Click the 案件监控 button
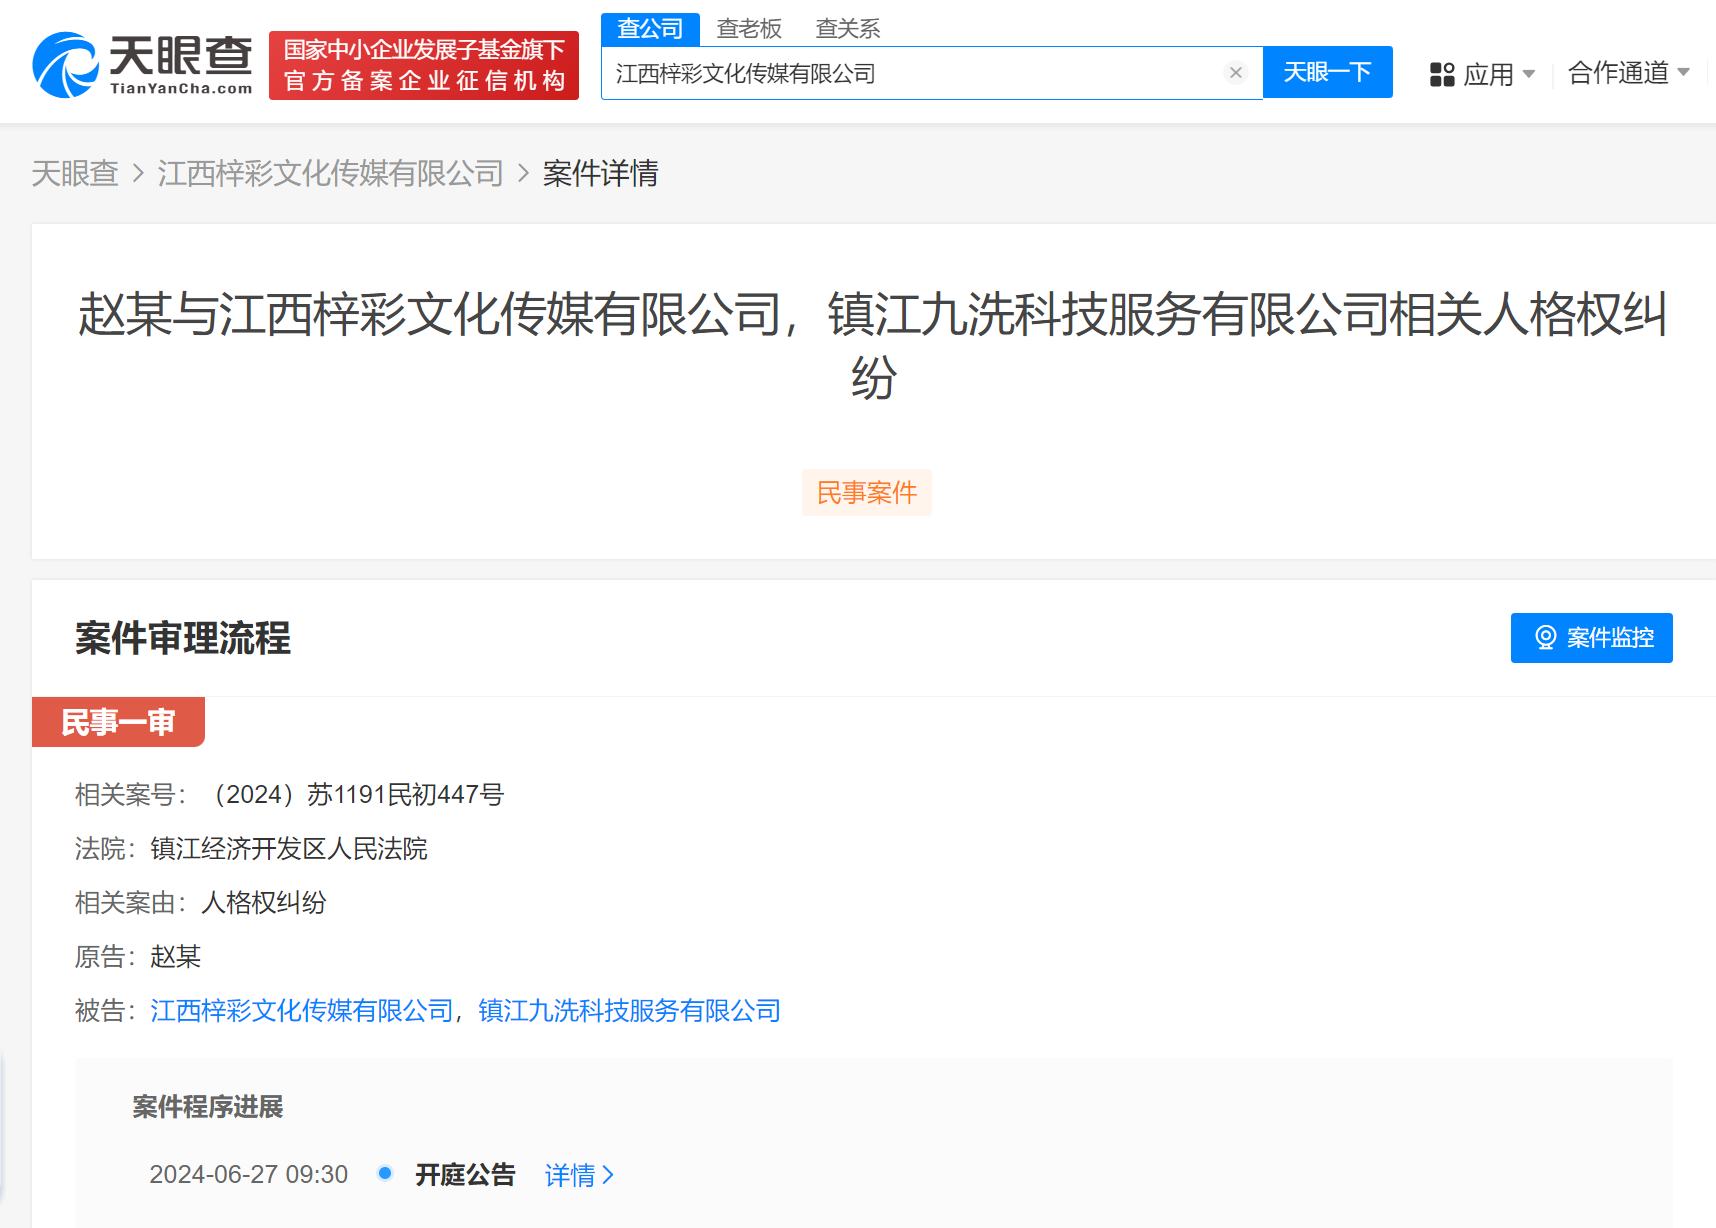The width and height of the screenshot is (1716, 1228). point(1591,637)
